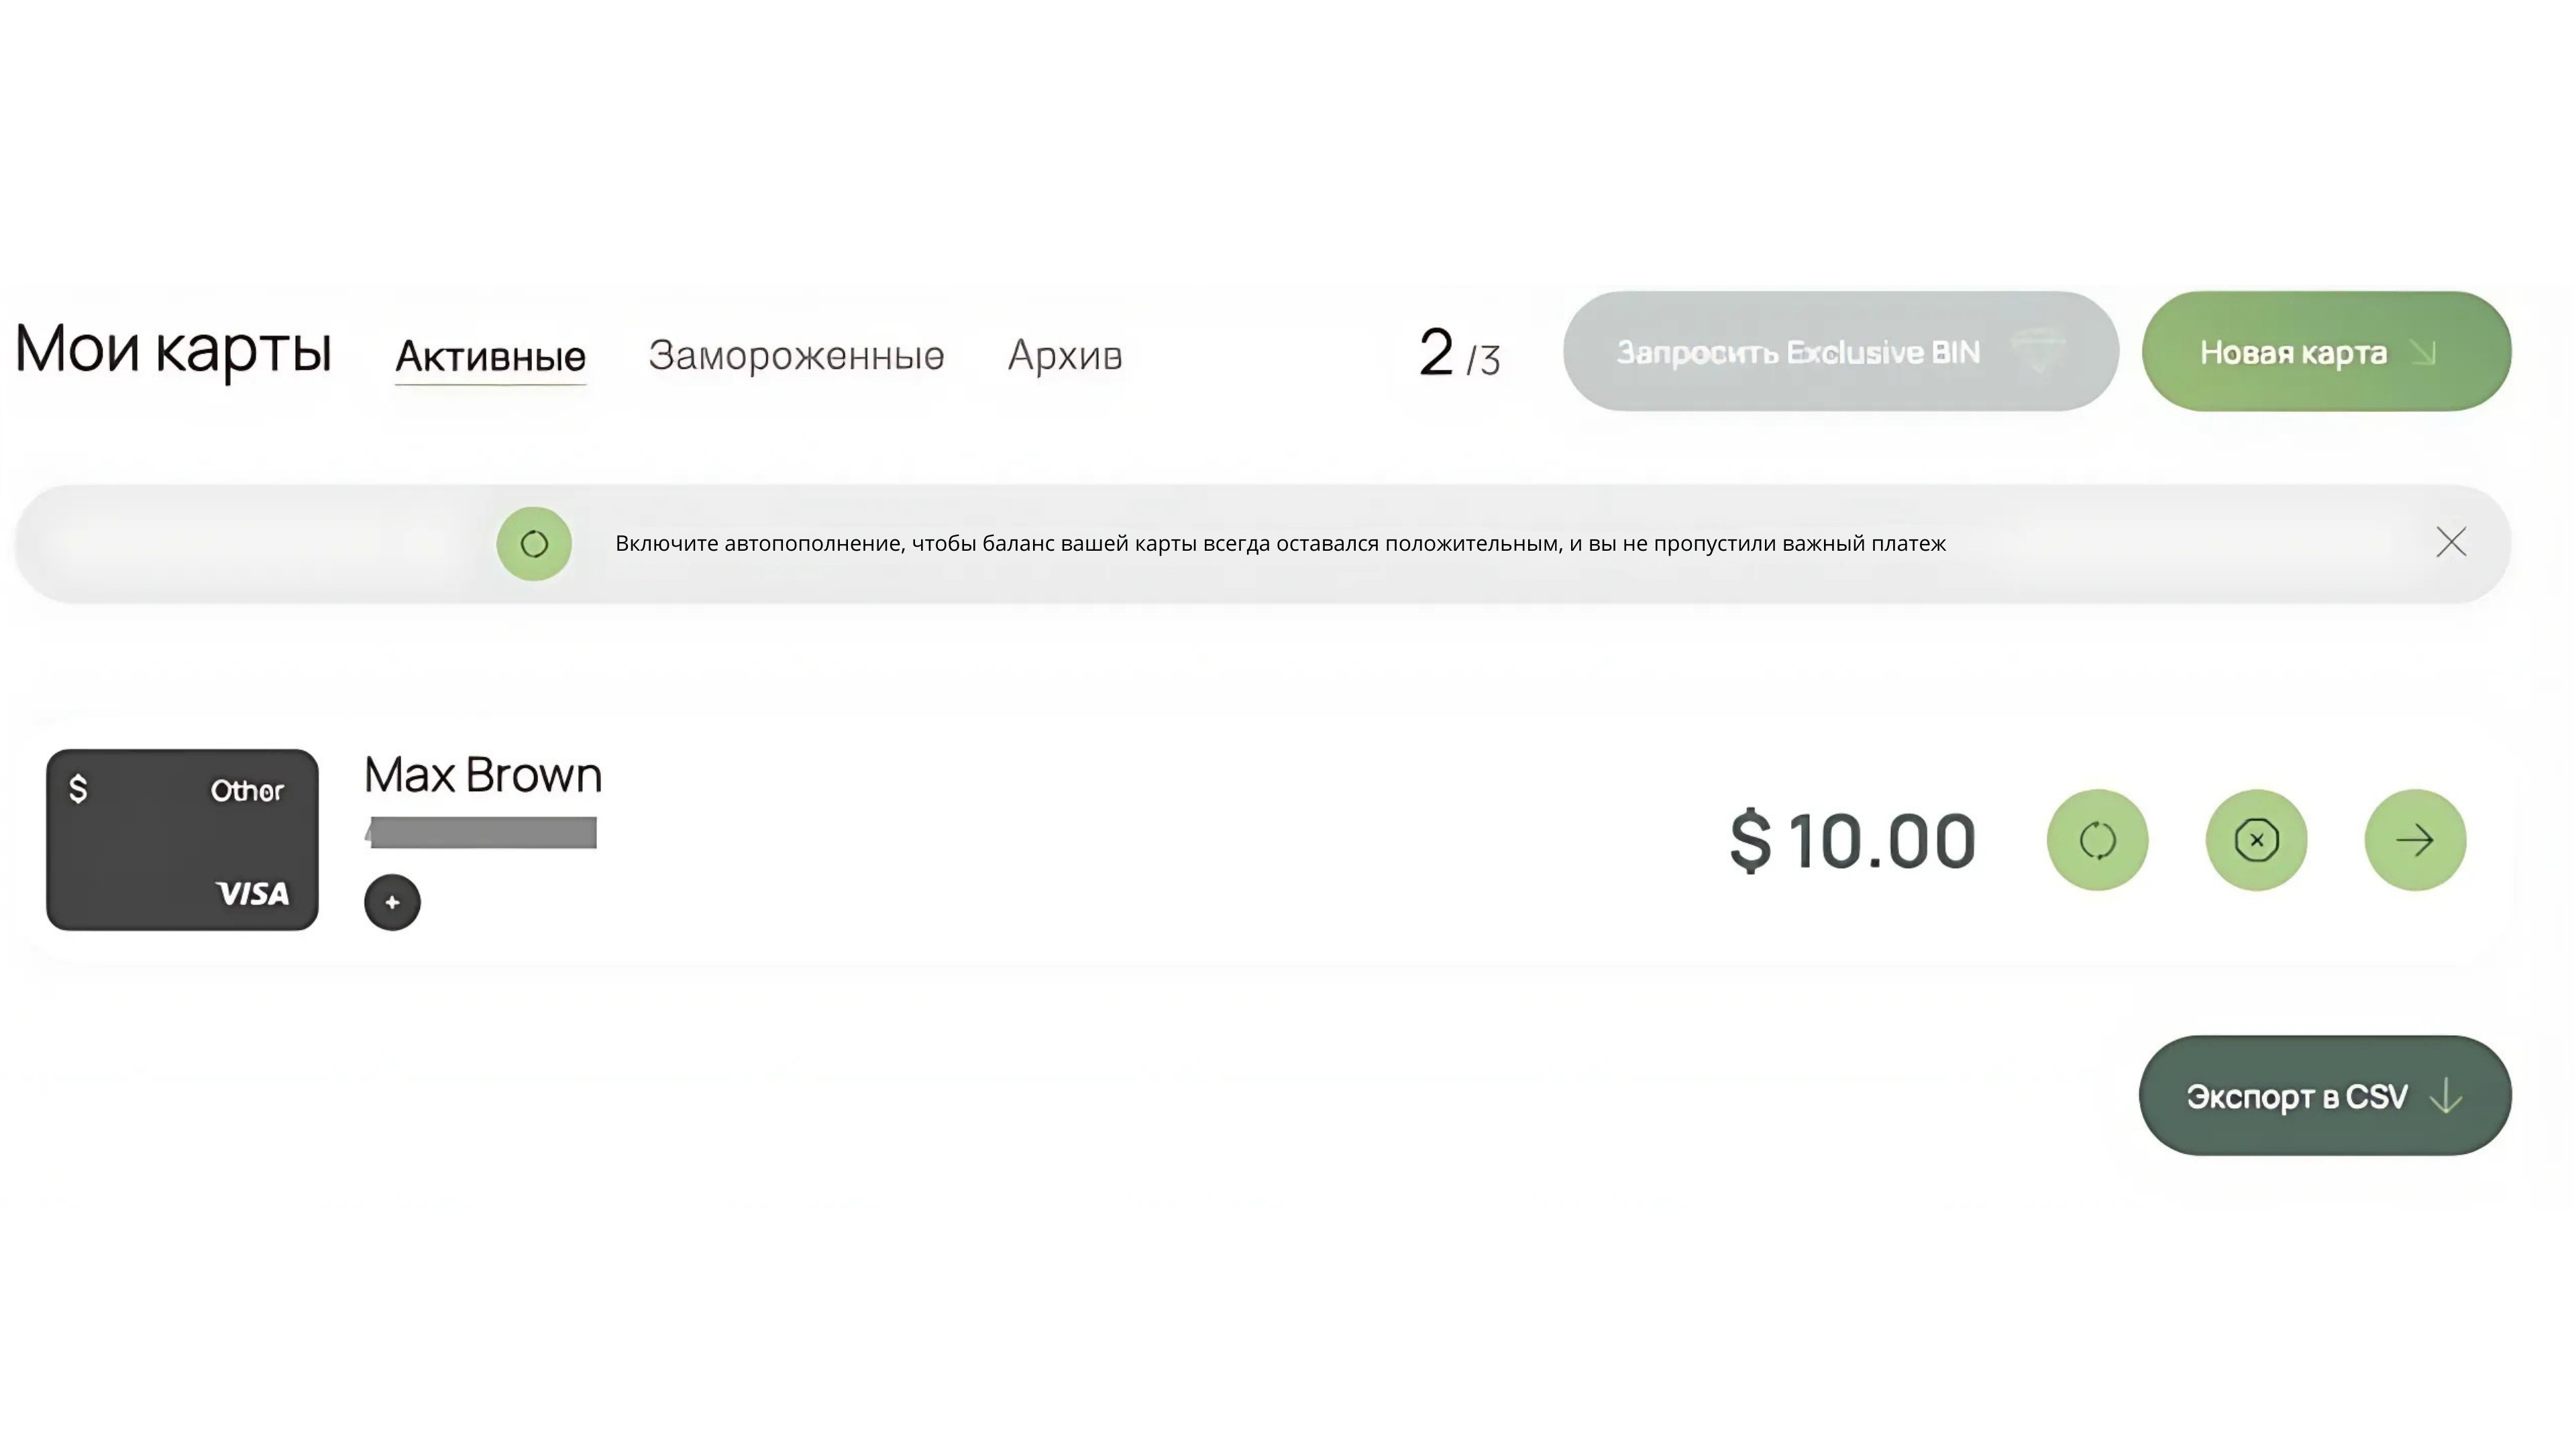Click the dark plus icon under Max Brown
The height and width of the screenshot is (1449, 2576).
click(x=392, y=902)
